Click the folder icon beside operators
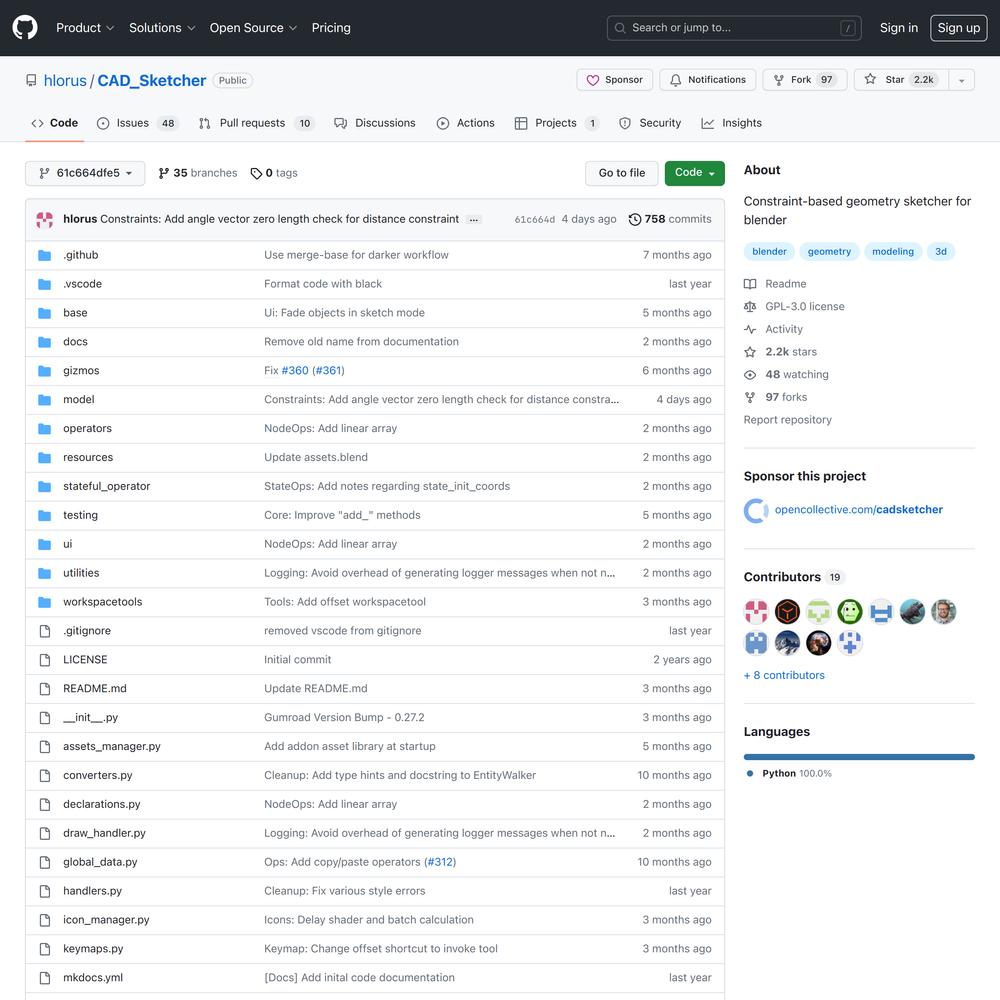Viewport: 1000px width, 1000px height. point(45,429)
